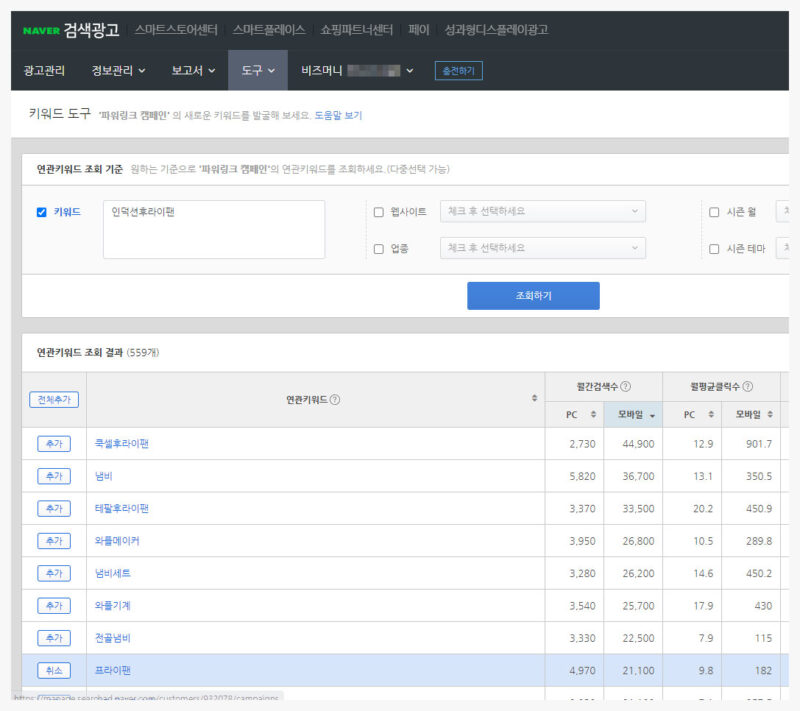Click the 조회하기 button
The image size is (800, 711).
(x=533, y=296)
